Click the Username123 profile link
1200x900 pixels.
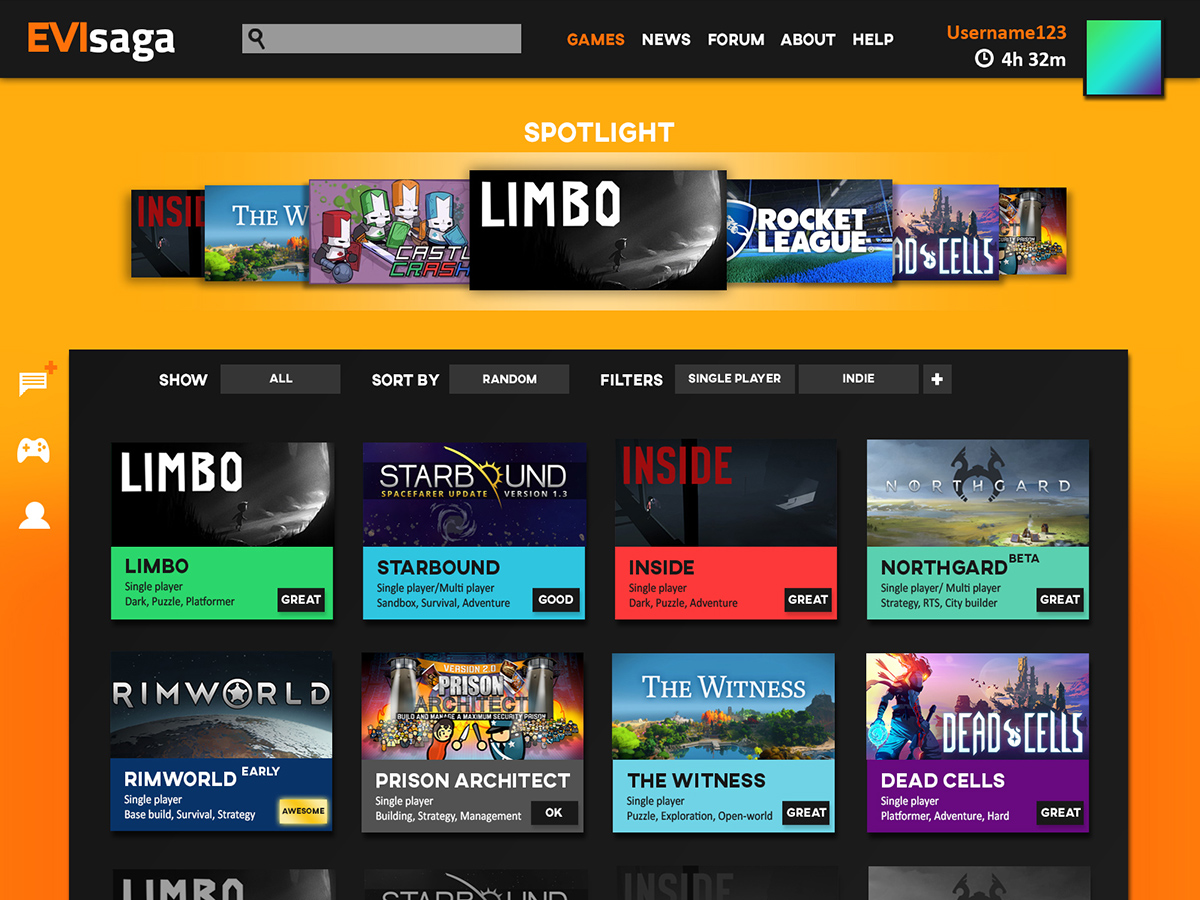[1006, 32]
